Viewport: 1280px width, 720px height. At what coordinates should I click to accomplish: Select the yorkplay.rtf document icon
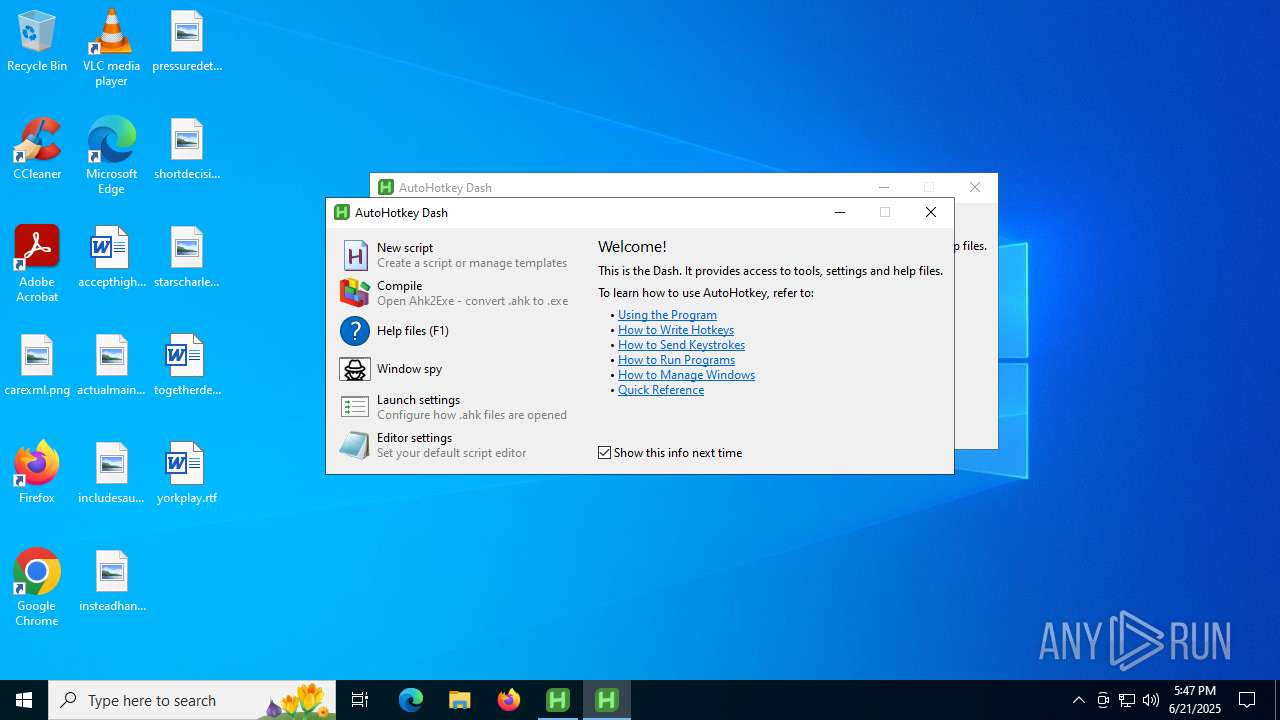click(x=187, y=474)
